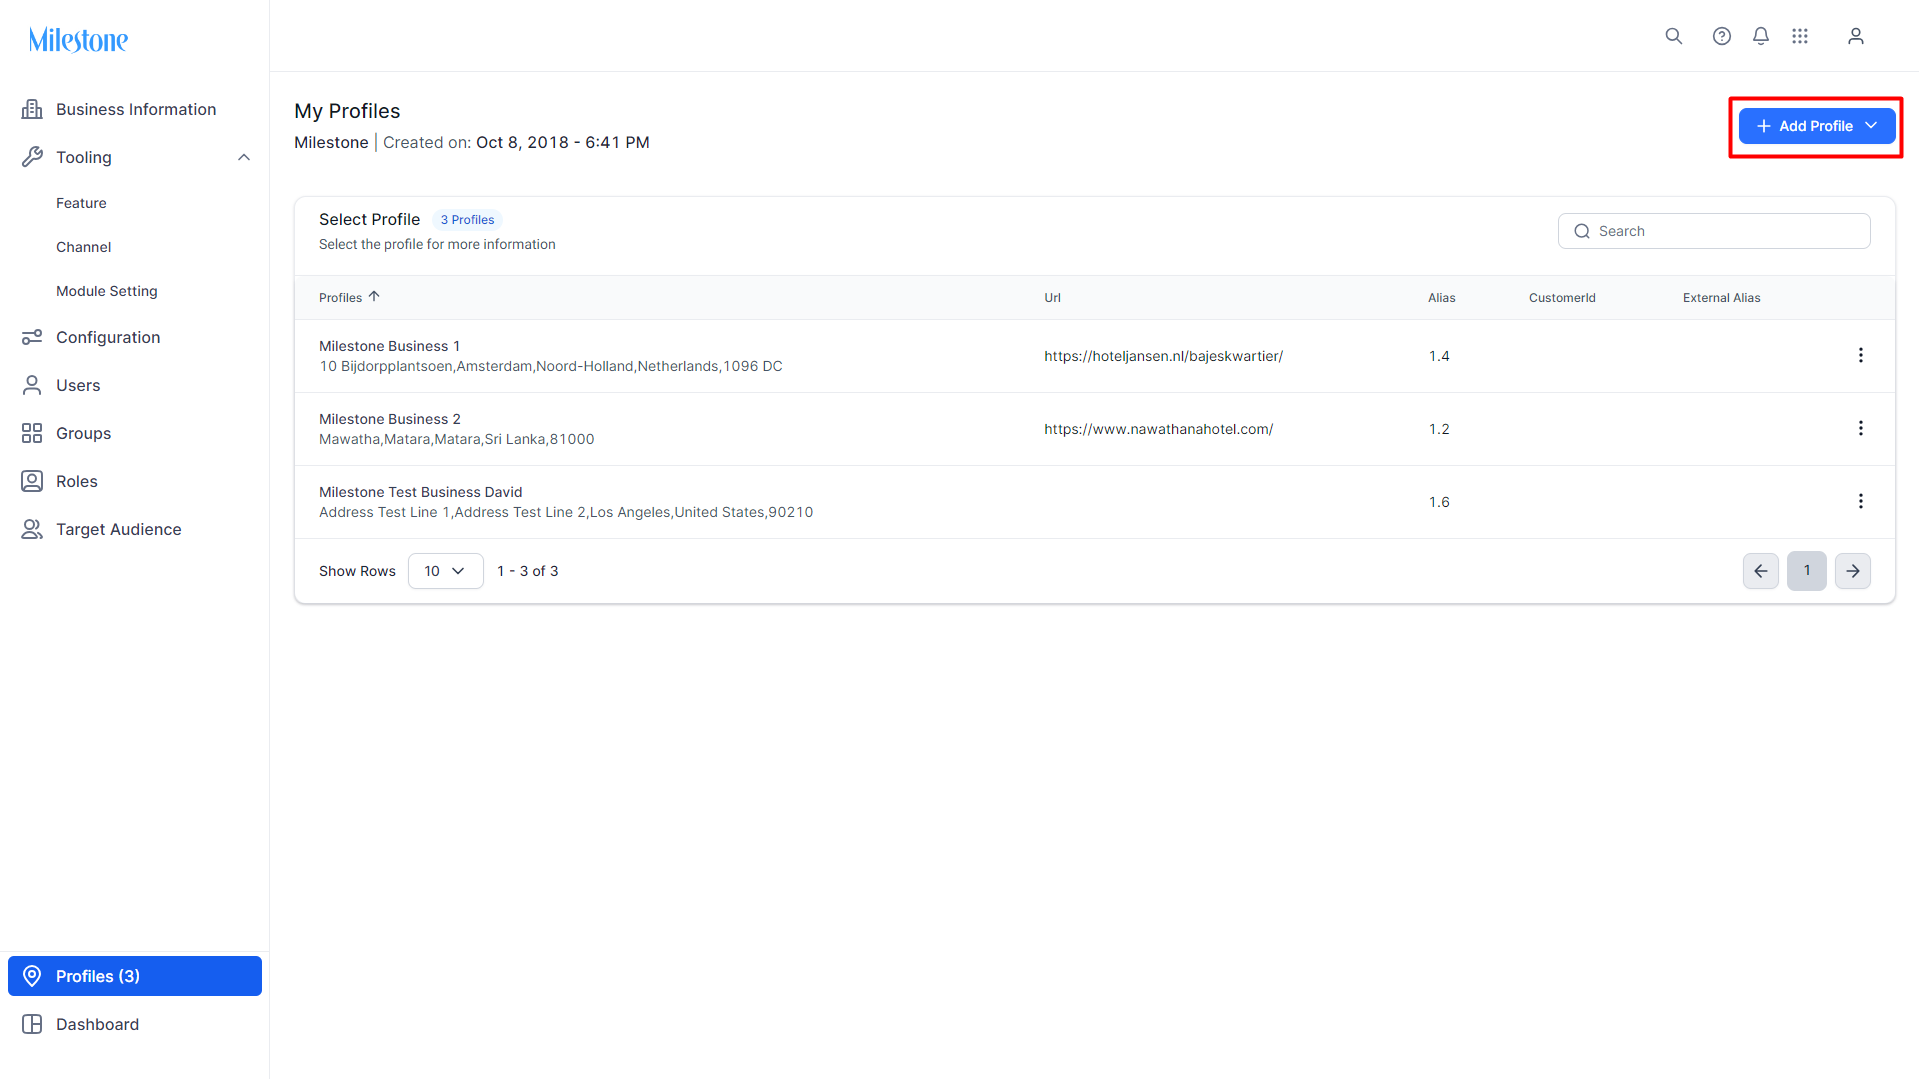This screenshot has width=1919, height=1079.
Task: Open the Dashboard sidebar item
Action: click(135, 1024)
